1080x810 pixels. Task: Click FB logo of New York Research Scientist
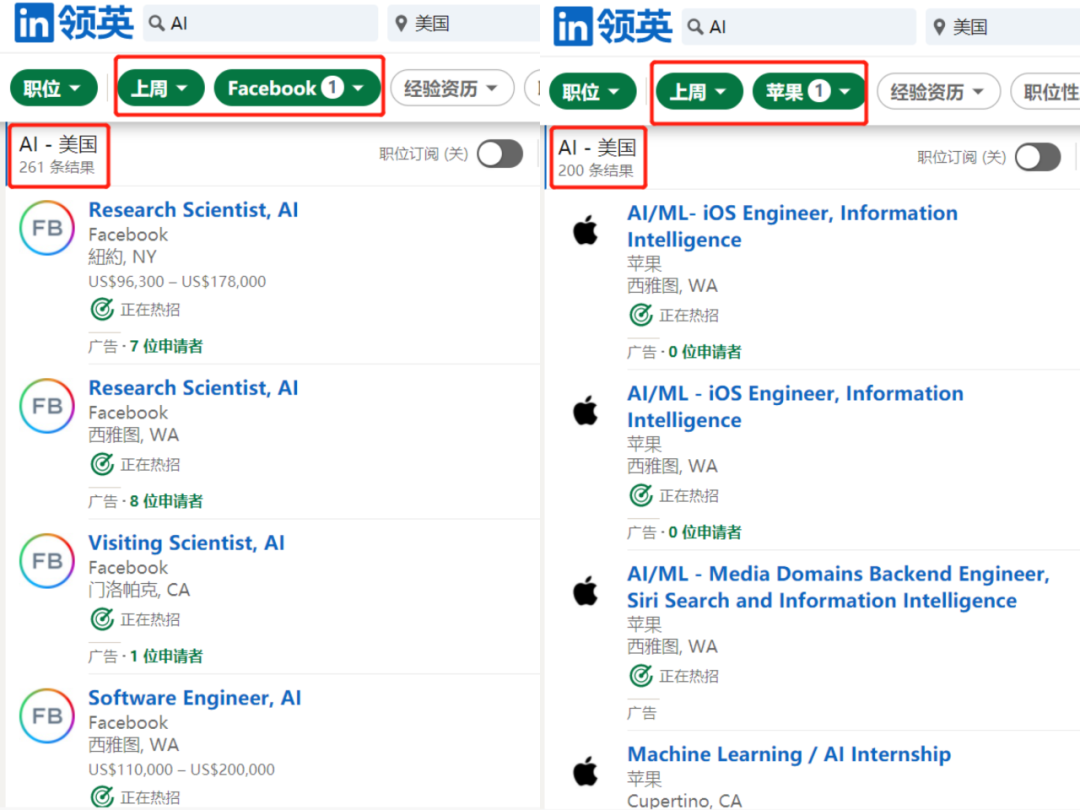click(47, 228)
